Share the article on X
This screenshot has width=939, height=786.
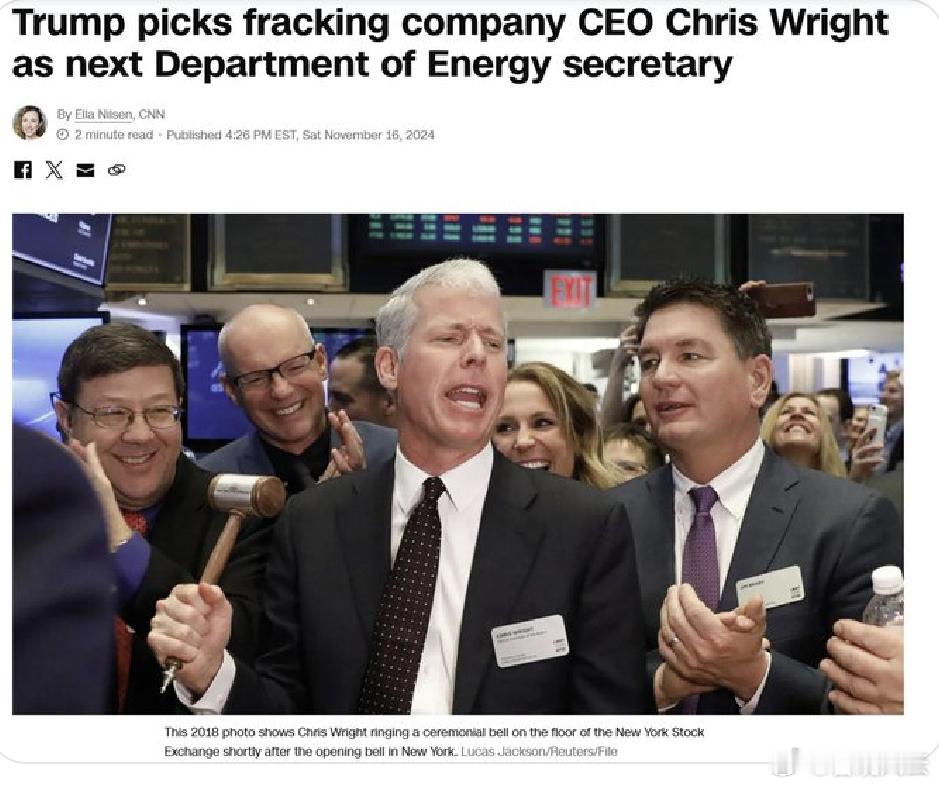tap(54, 170)
